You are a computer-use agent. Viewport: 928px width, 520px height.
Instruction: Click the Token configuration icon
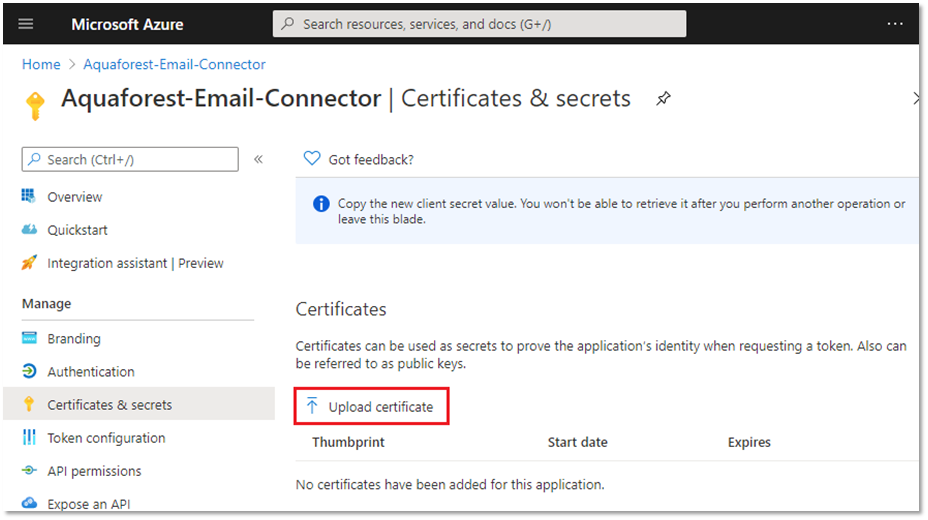pyautogui.click(x=29, y=438)
